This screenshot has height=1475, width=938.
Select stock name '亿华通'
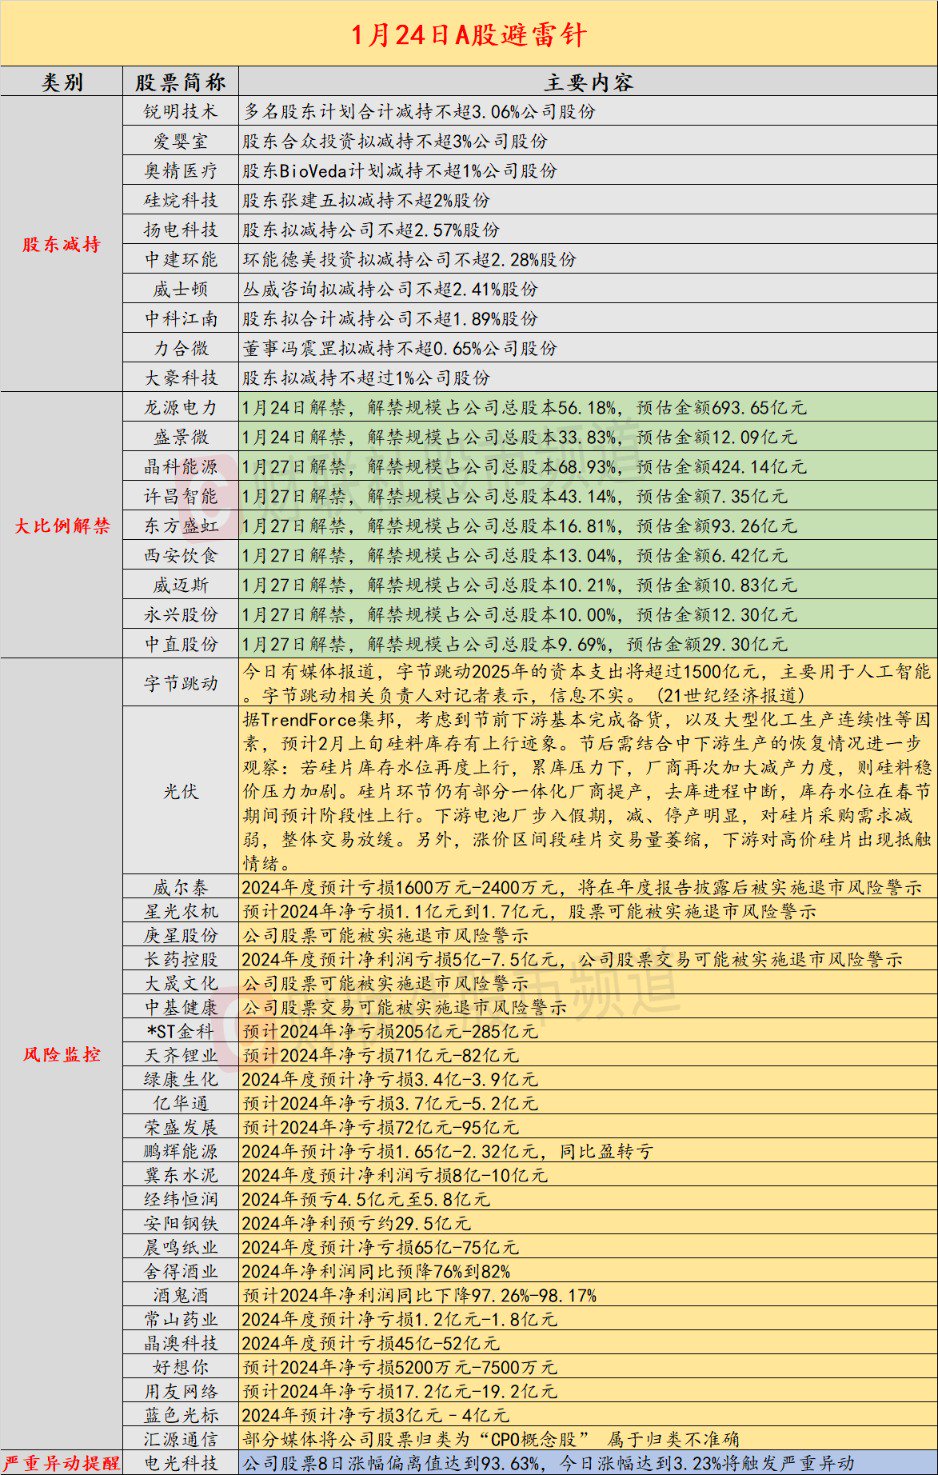[181, 1103]
